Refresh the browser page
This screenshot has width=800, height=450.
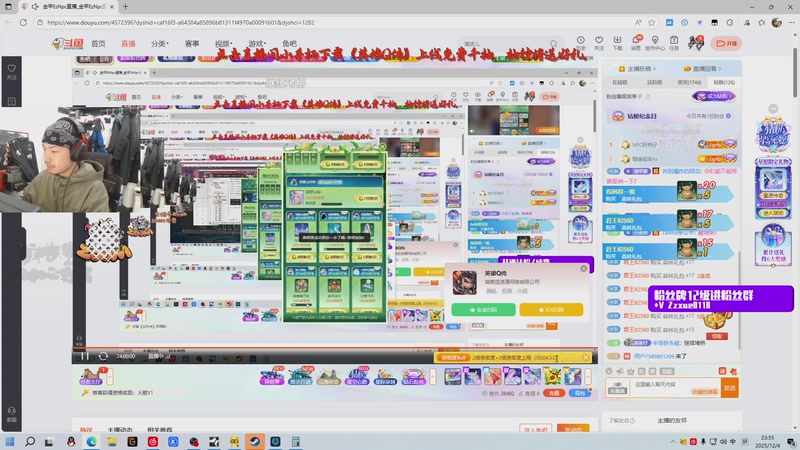(23, 22)
